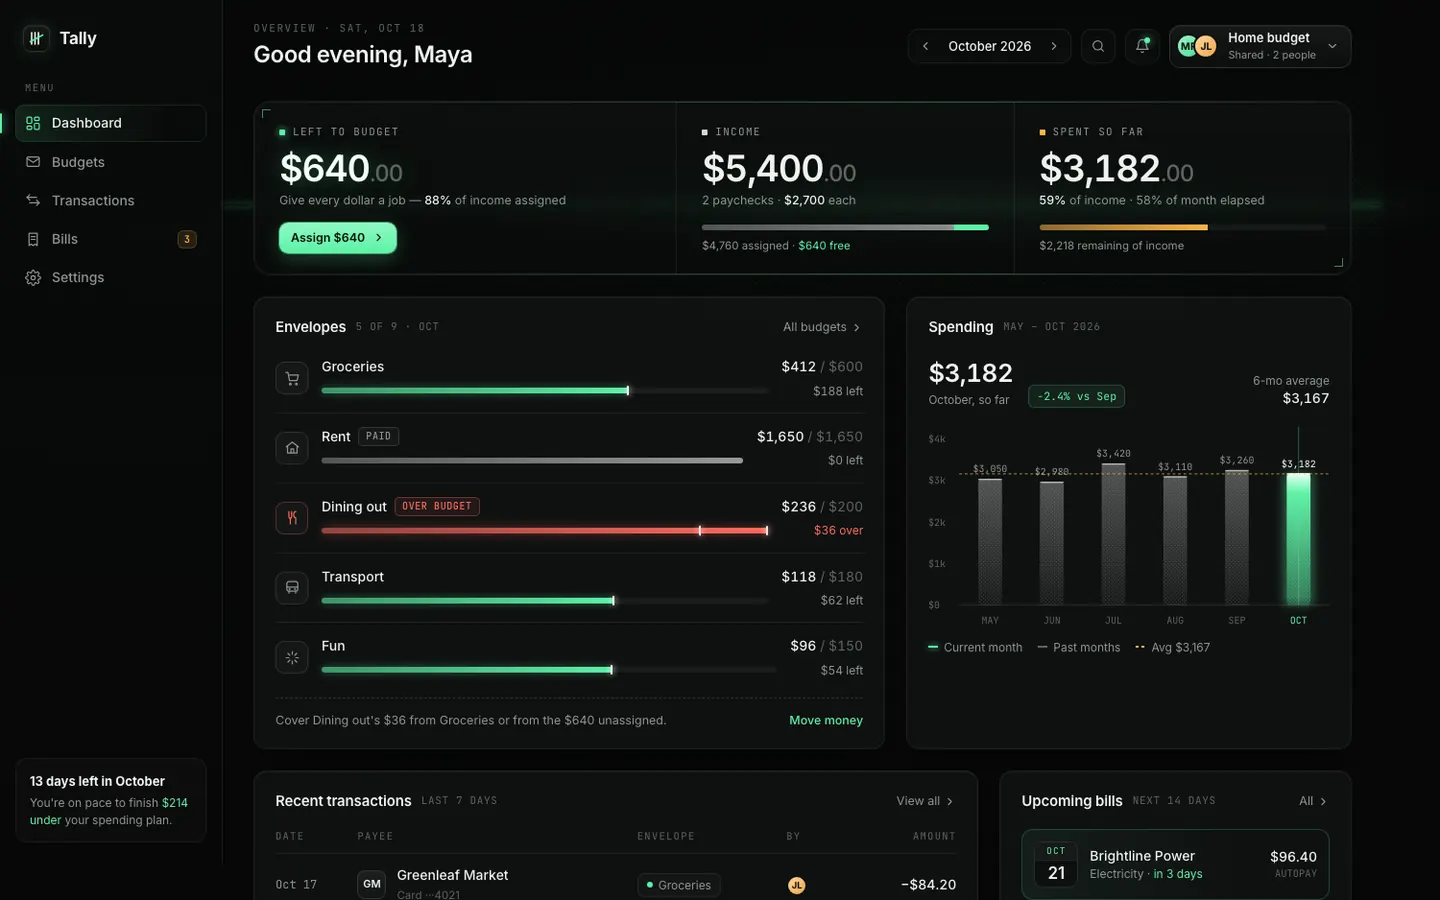
Task: Click the Dining out utensils icon
Action: (x=292, y=518)
